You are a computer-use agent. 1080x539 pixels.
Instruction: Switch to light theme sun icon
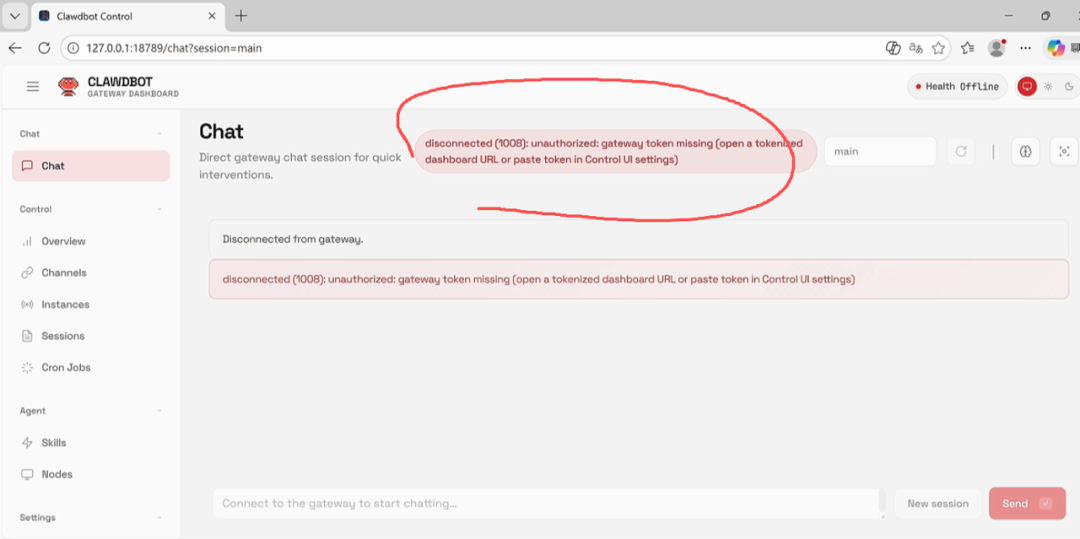(1048, 86)
